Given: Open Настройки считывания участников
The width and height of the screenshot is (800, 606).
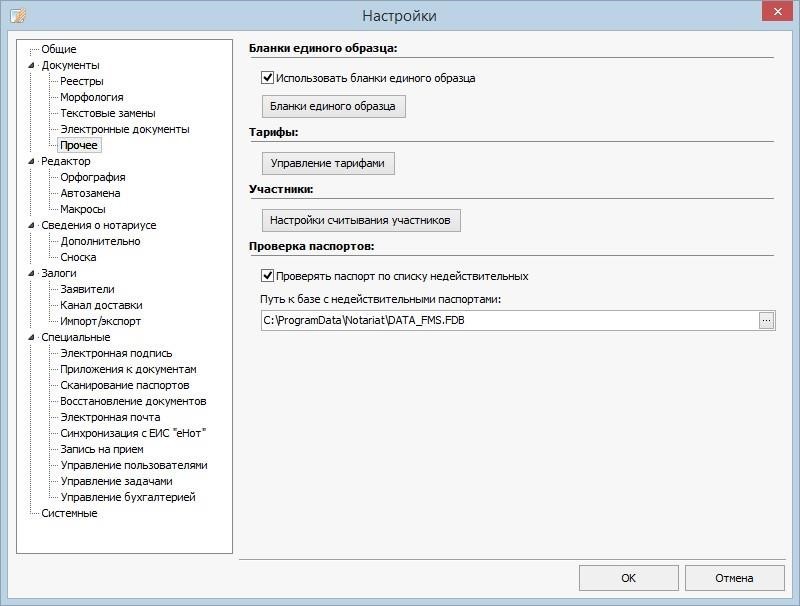Looking at the screenshot, I should pyautogui.click(x=361, y=220).
